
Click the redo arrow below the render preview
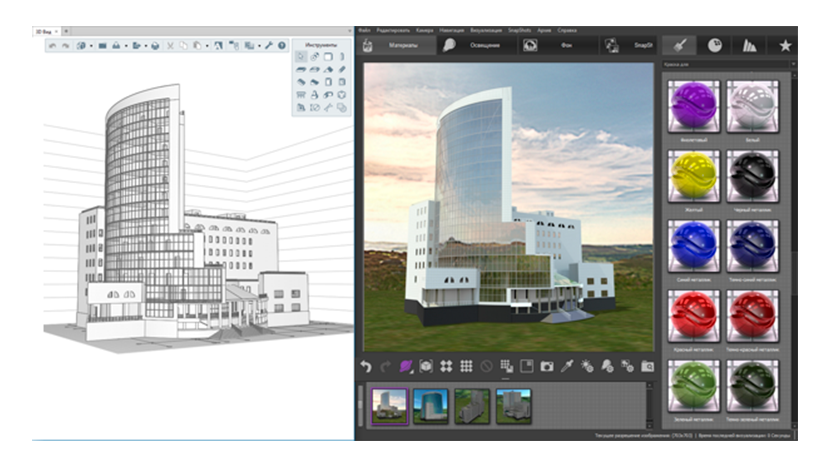click(385, 366)
